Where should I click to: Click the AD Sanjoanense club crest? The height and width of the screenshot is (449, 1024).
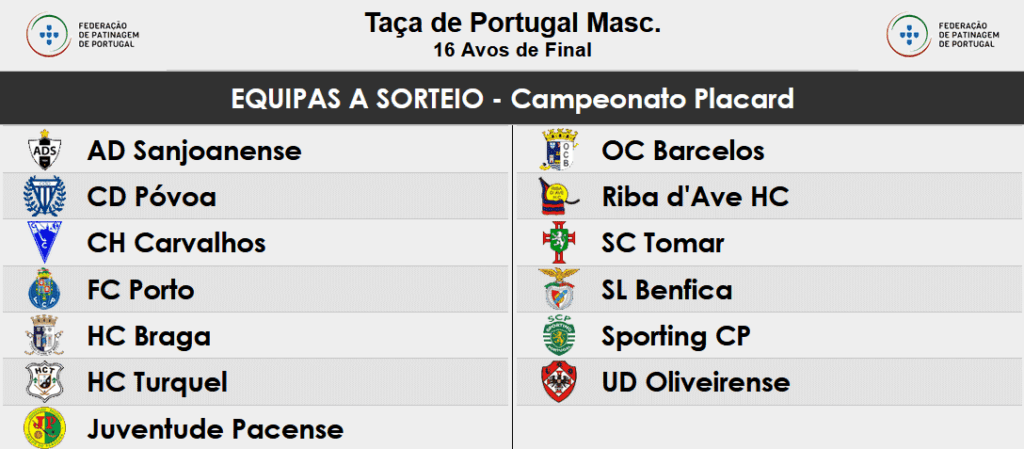point(45,151)
